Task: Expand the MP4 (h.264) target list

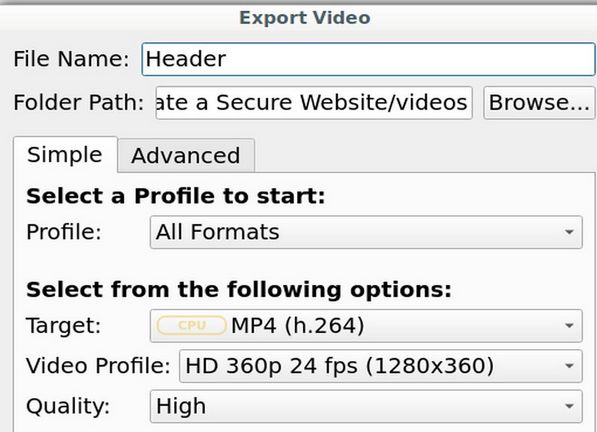Action: 366,326
